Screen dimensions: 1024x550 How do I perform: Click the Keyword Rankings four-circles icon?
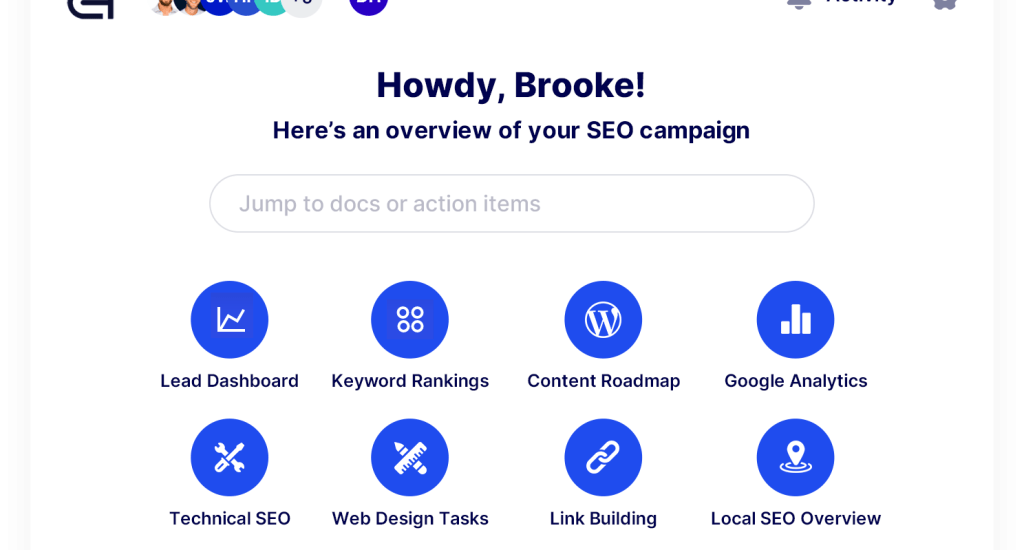click(x=410, y=320)
